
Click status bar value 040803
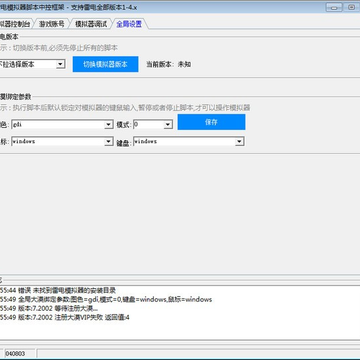click(15, 353)
